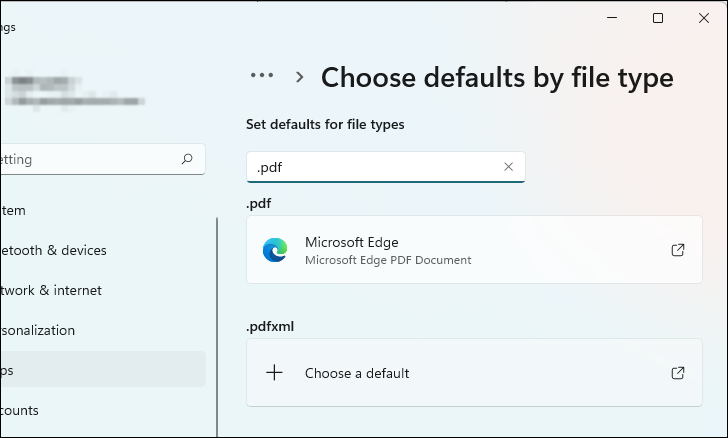
Task: Open external link icon for .pdf default
Action: point(678,250)
